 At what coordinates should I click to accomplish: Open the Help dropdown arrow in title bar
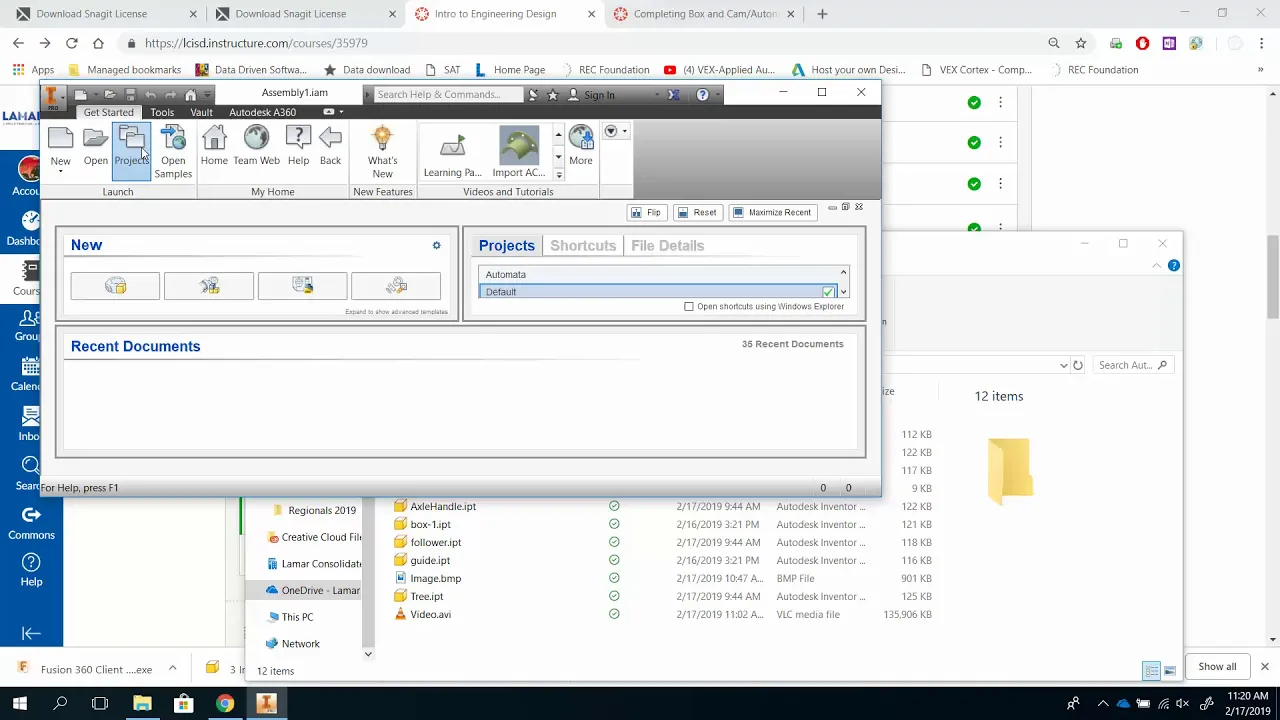click(720, 95)
